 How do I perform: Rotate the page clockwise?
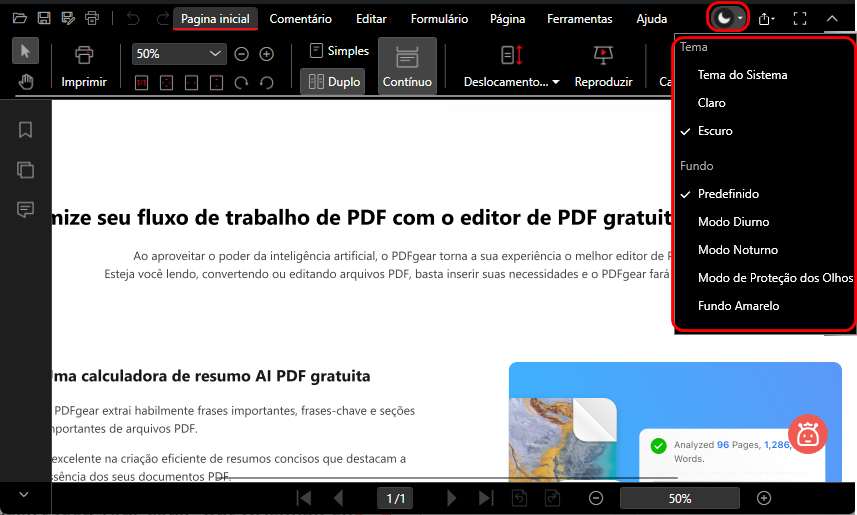tap(241, 83)
